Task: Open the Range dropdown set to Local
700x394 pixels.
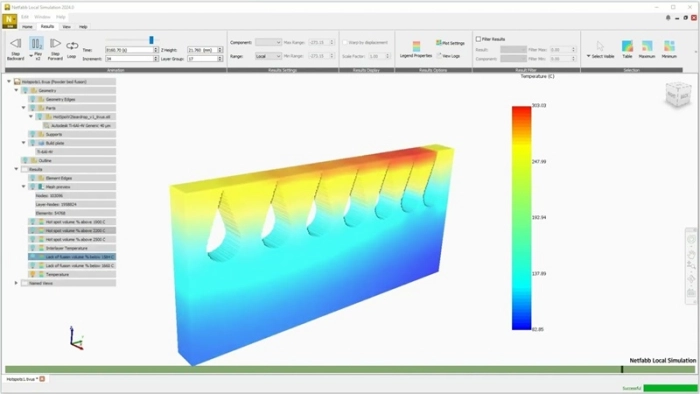Action: 268,56
